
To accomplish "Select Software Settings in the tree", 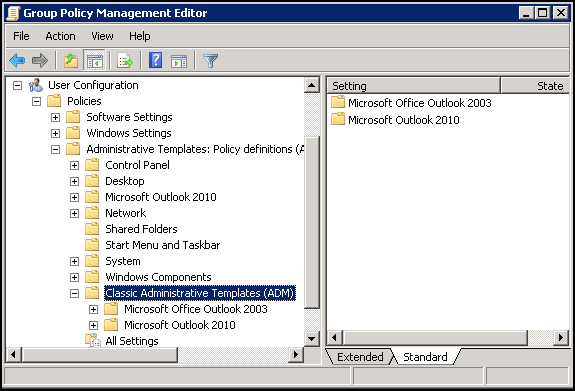I will click(x=129, y=117).
